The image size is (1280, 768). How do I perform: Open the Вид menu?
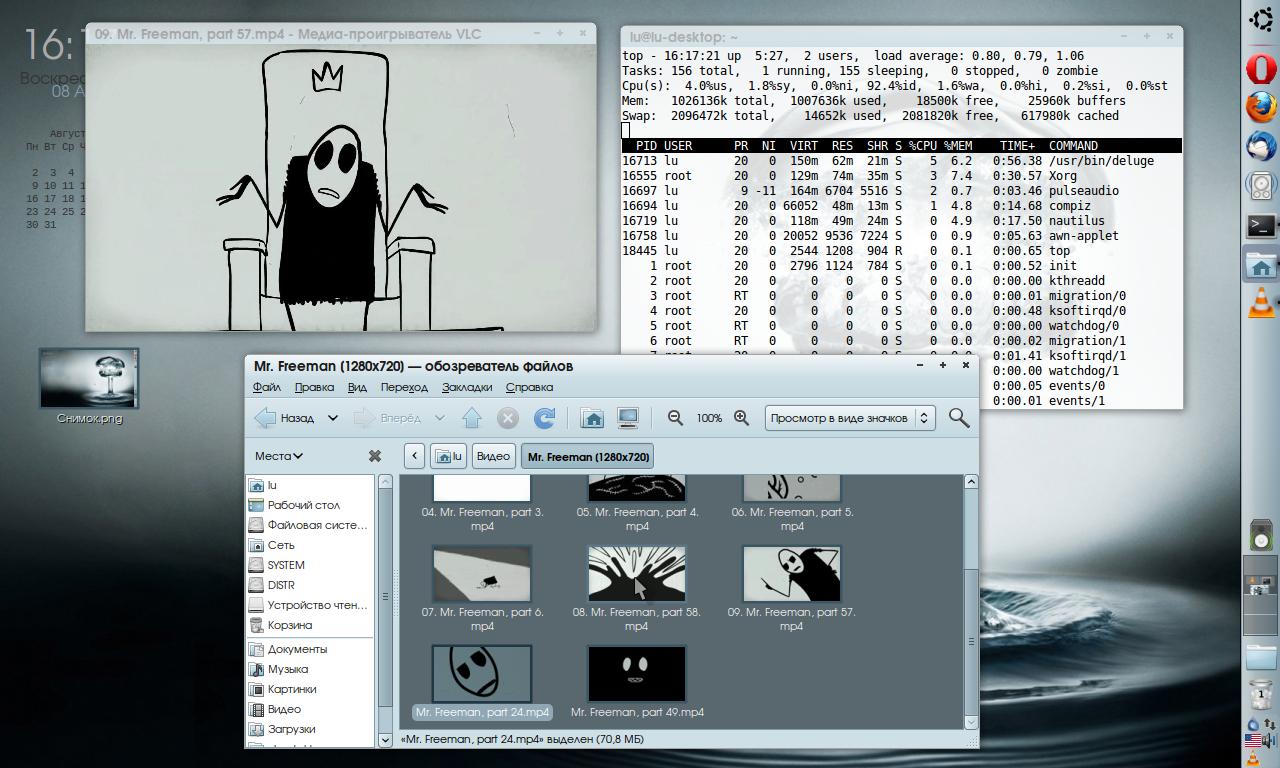point(357,387)
